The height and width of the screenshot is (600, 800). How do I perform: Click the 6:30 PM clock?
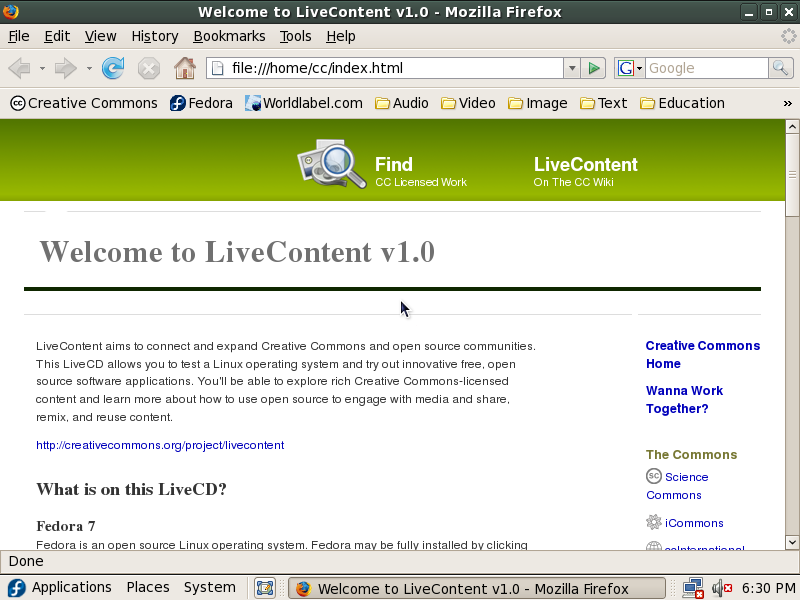[768, 588]
